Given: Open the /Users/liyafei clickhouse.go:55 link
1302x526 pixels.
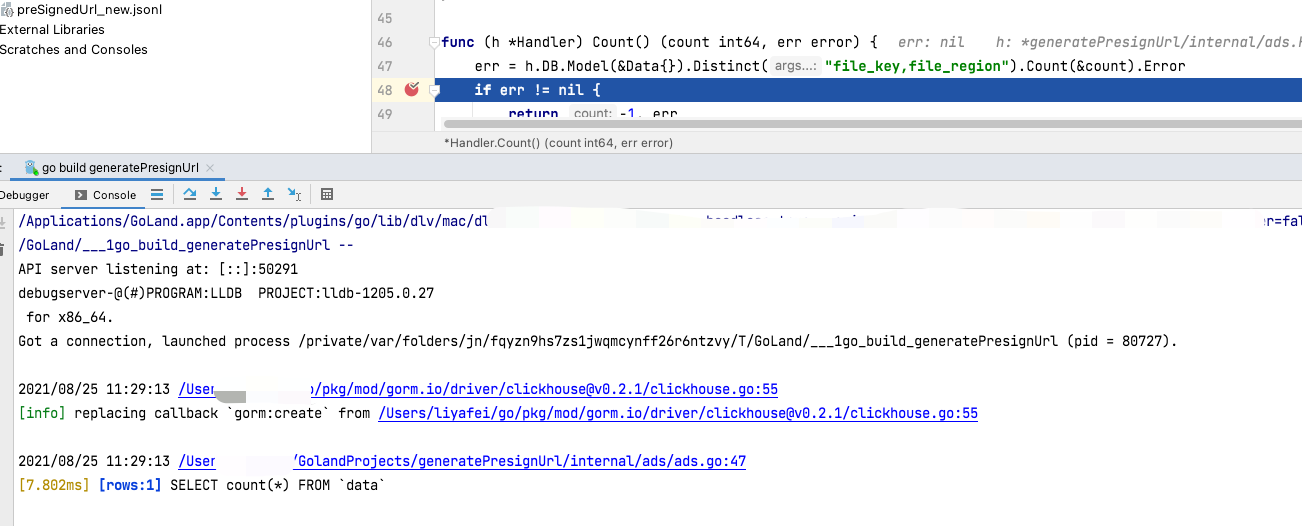Looking at the screenshot, I should [678, 413].
